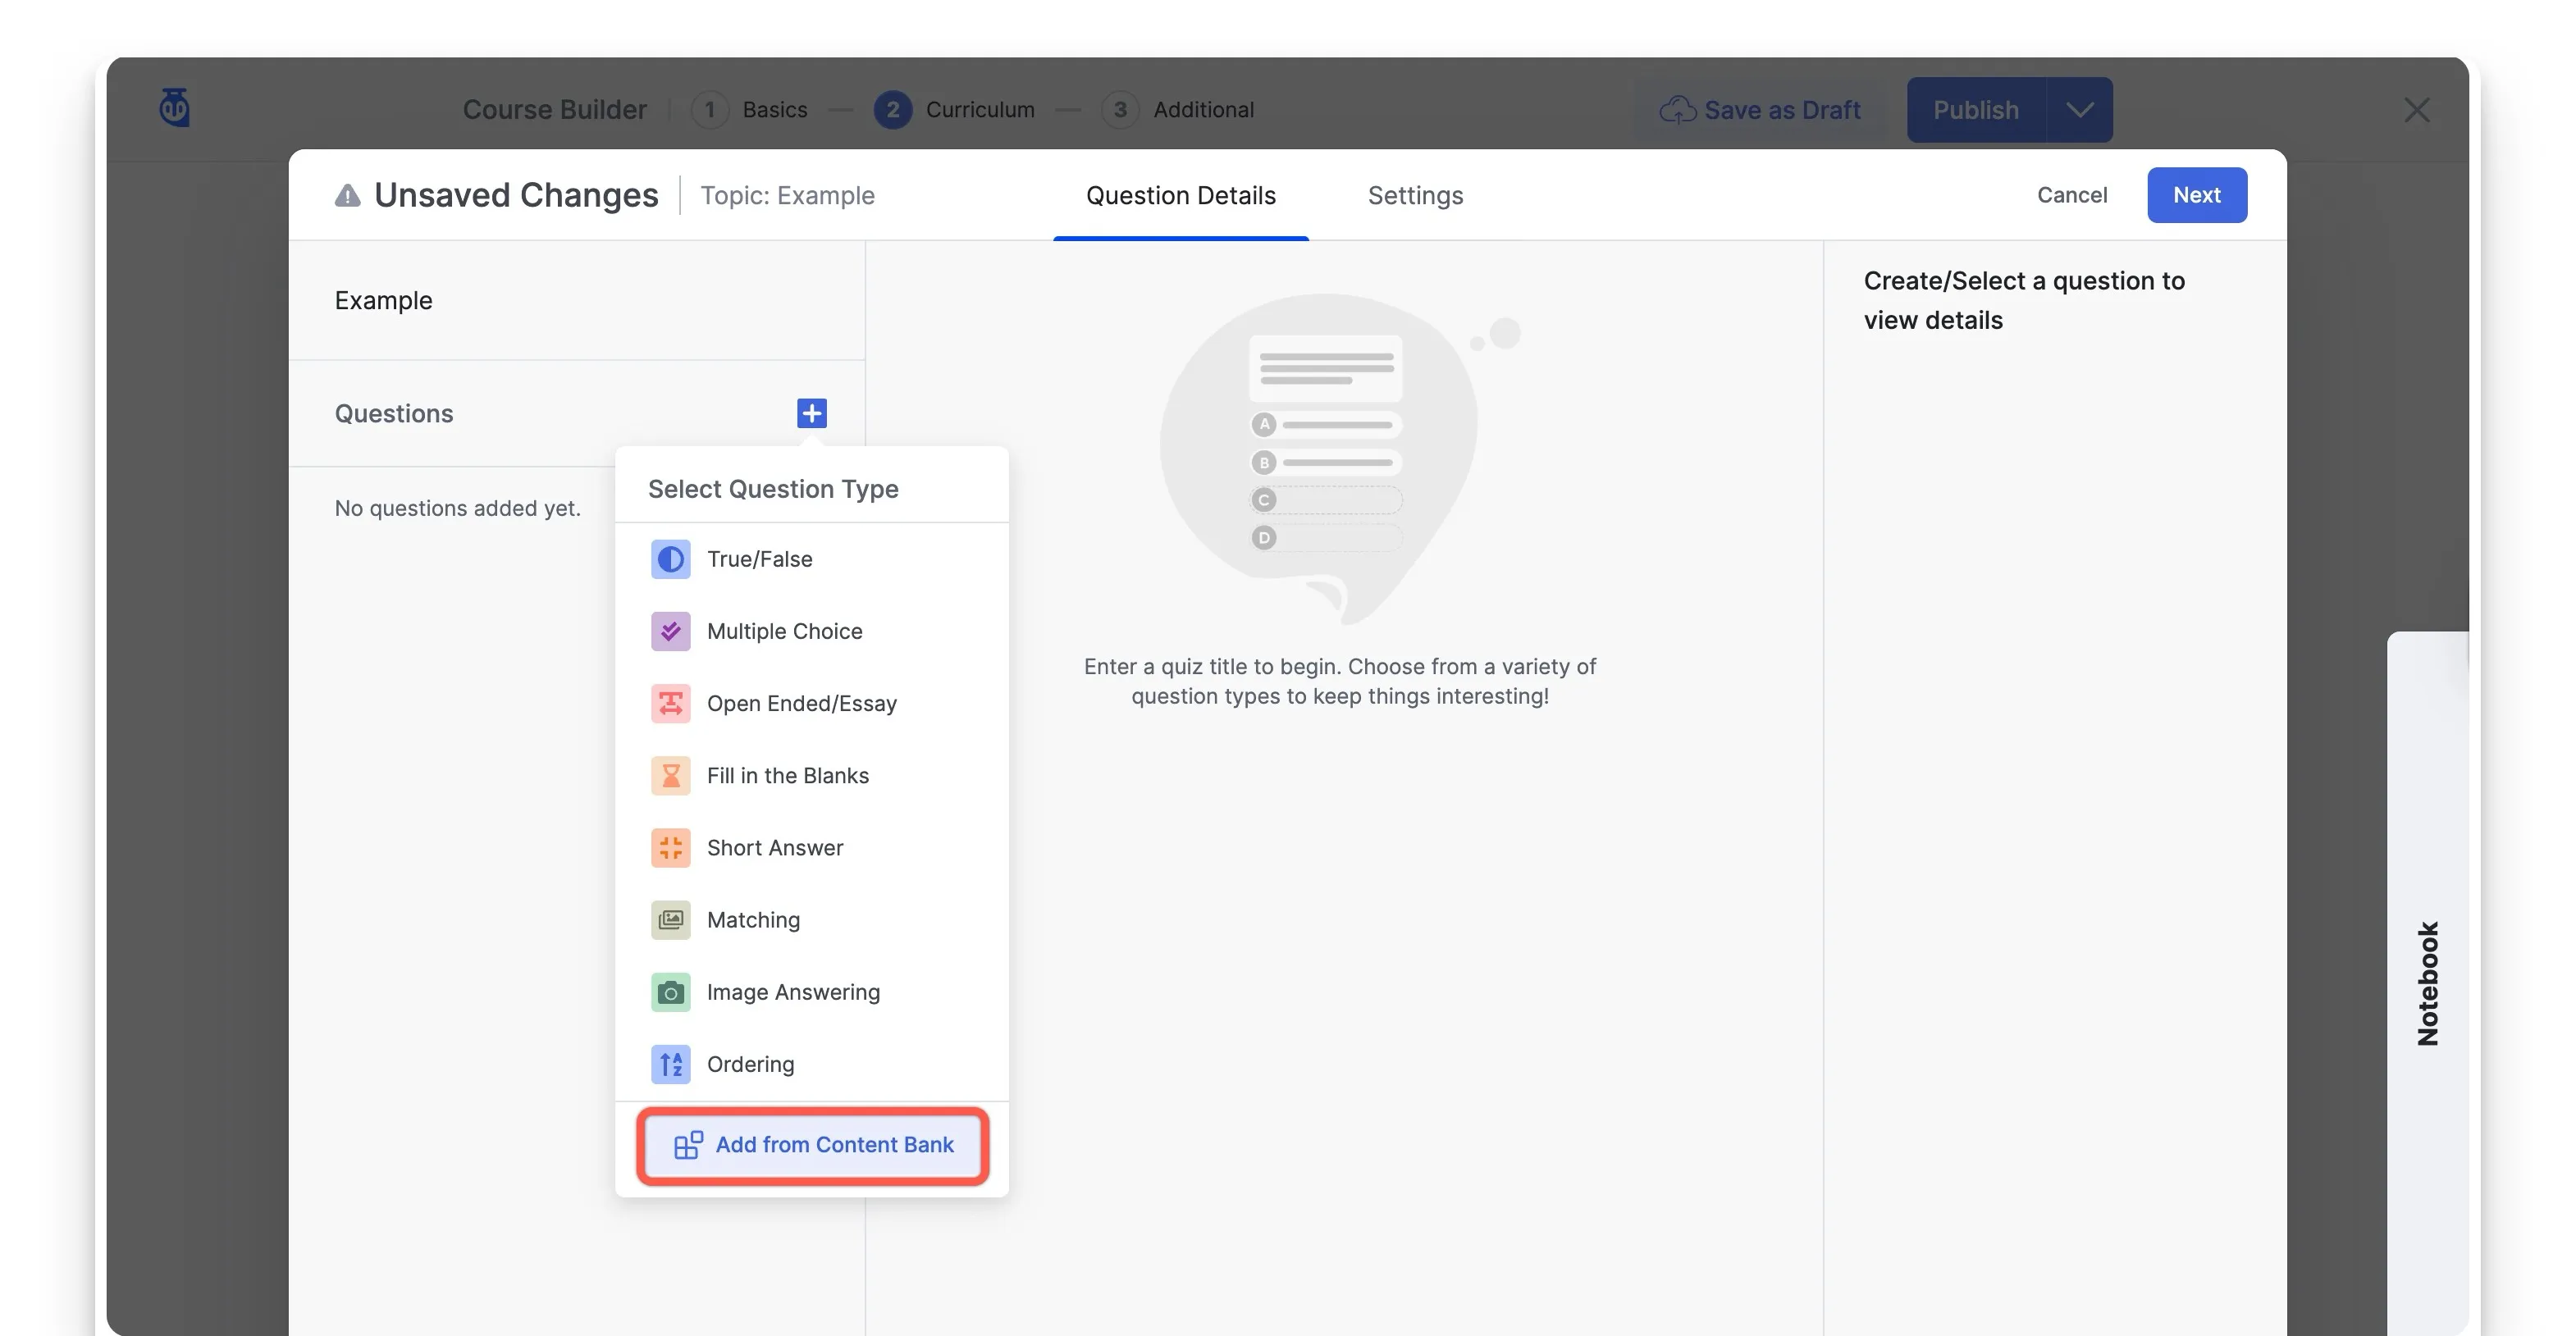Go to step 2 Curriculum

(x=954, y=109)
